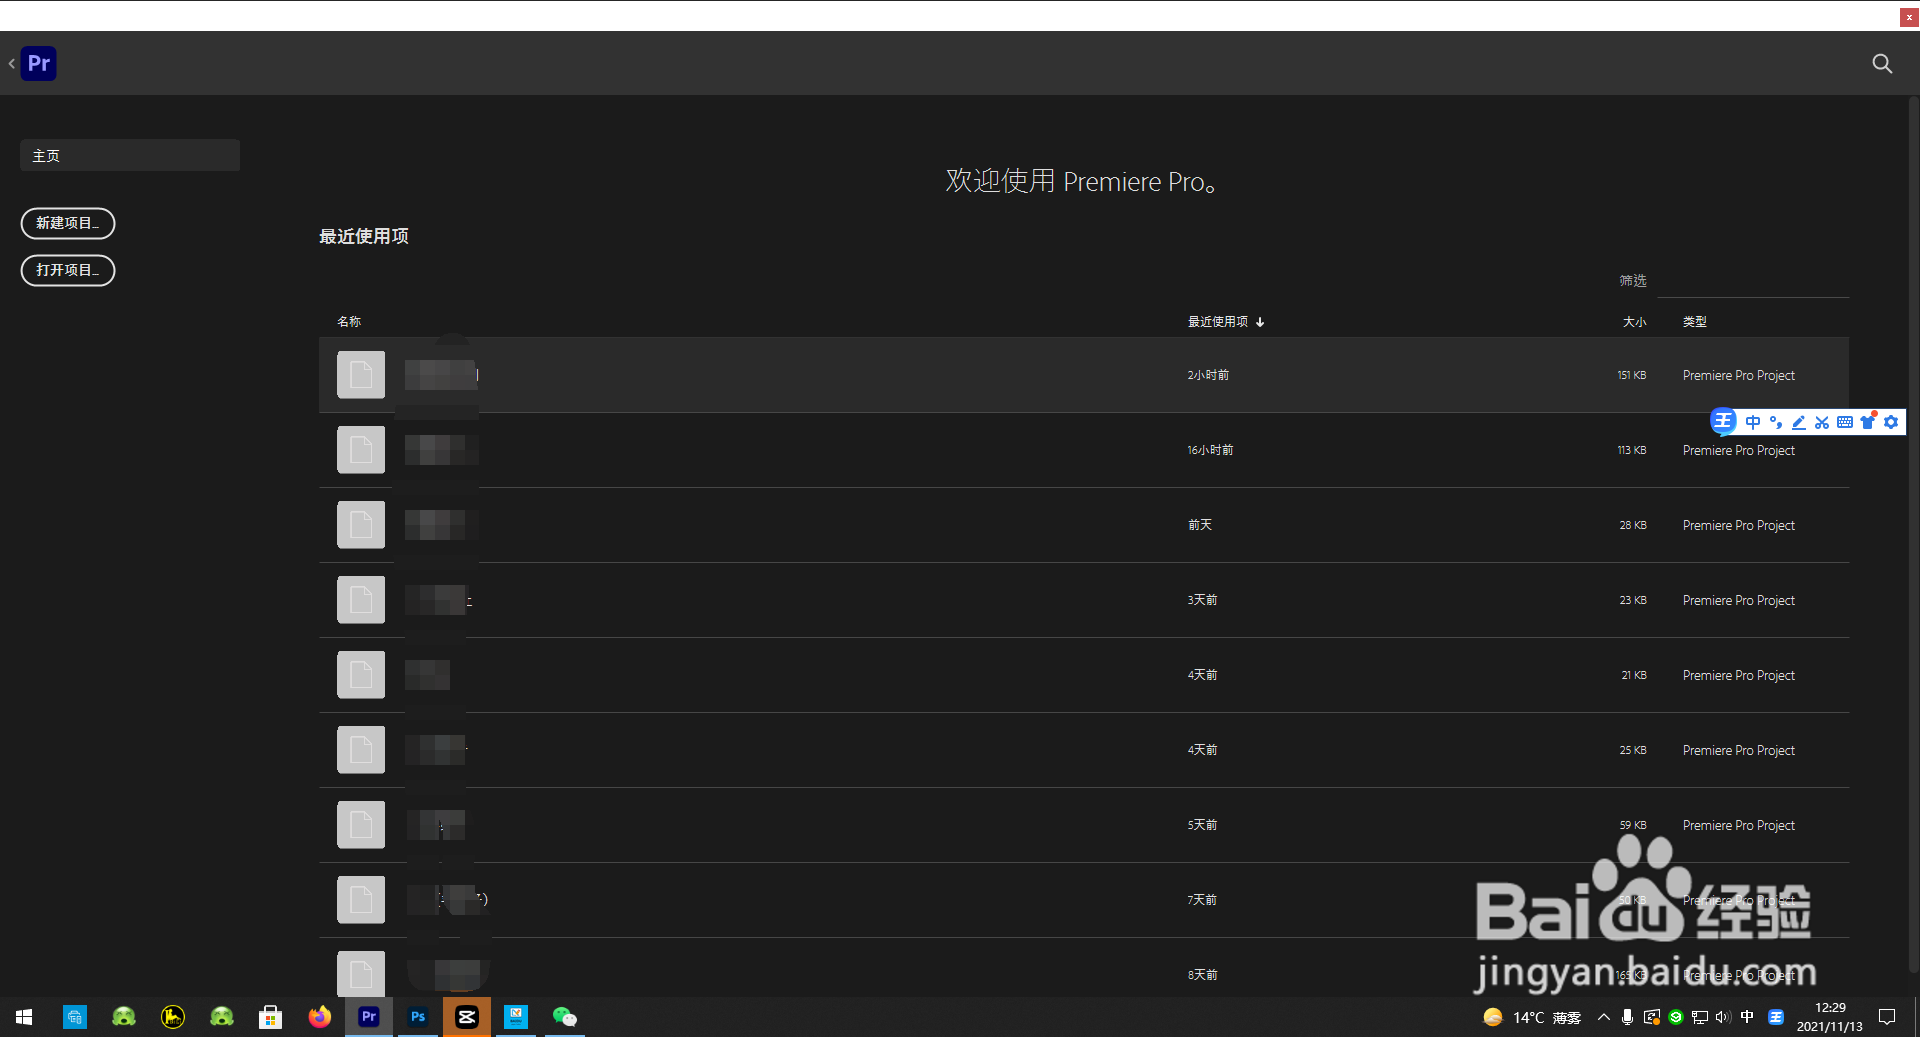The width and height of the screenshot is (1920, 1037).
Task: Click file icon of the 59 KB project
Action: click(361, 825)
